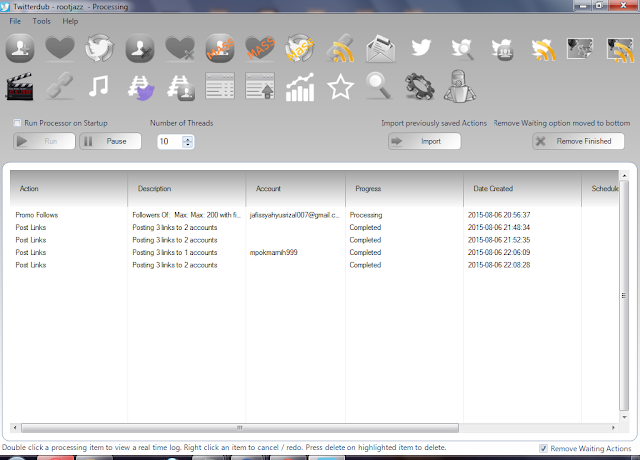The height and width of the screenshot is (460, 640).
Task: Open the Unfavorite heart-with-X icon
Action: coord(180,49)
